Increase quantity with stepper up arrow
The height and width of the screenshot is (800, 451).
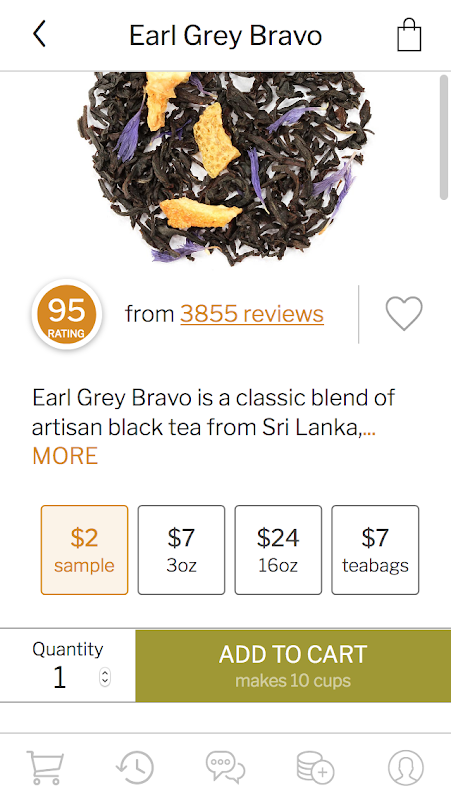105,673
